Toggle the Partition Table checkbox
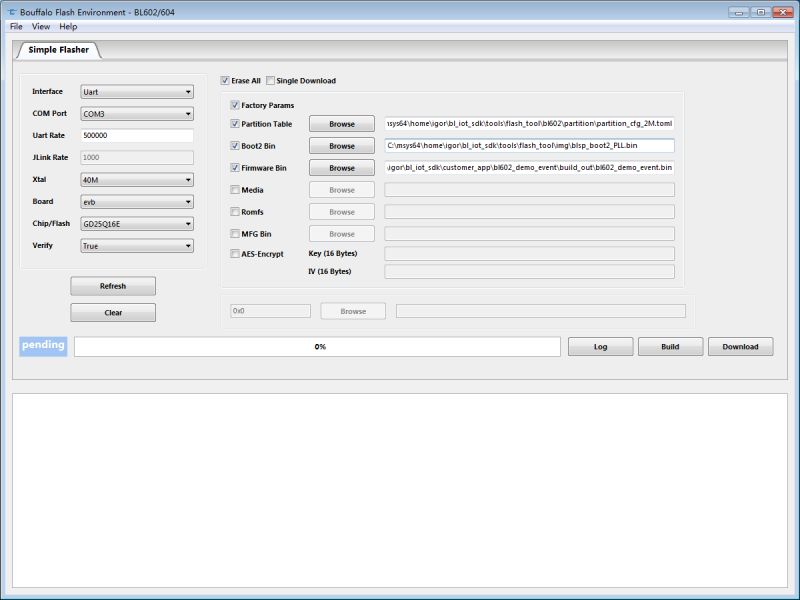800x600 pixels. pos(235,124)
